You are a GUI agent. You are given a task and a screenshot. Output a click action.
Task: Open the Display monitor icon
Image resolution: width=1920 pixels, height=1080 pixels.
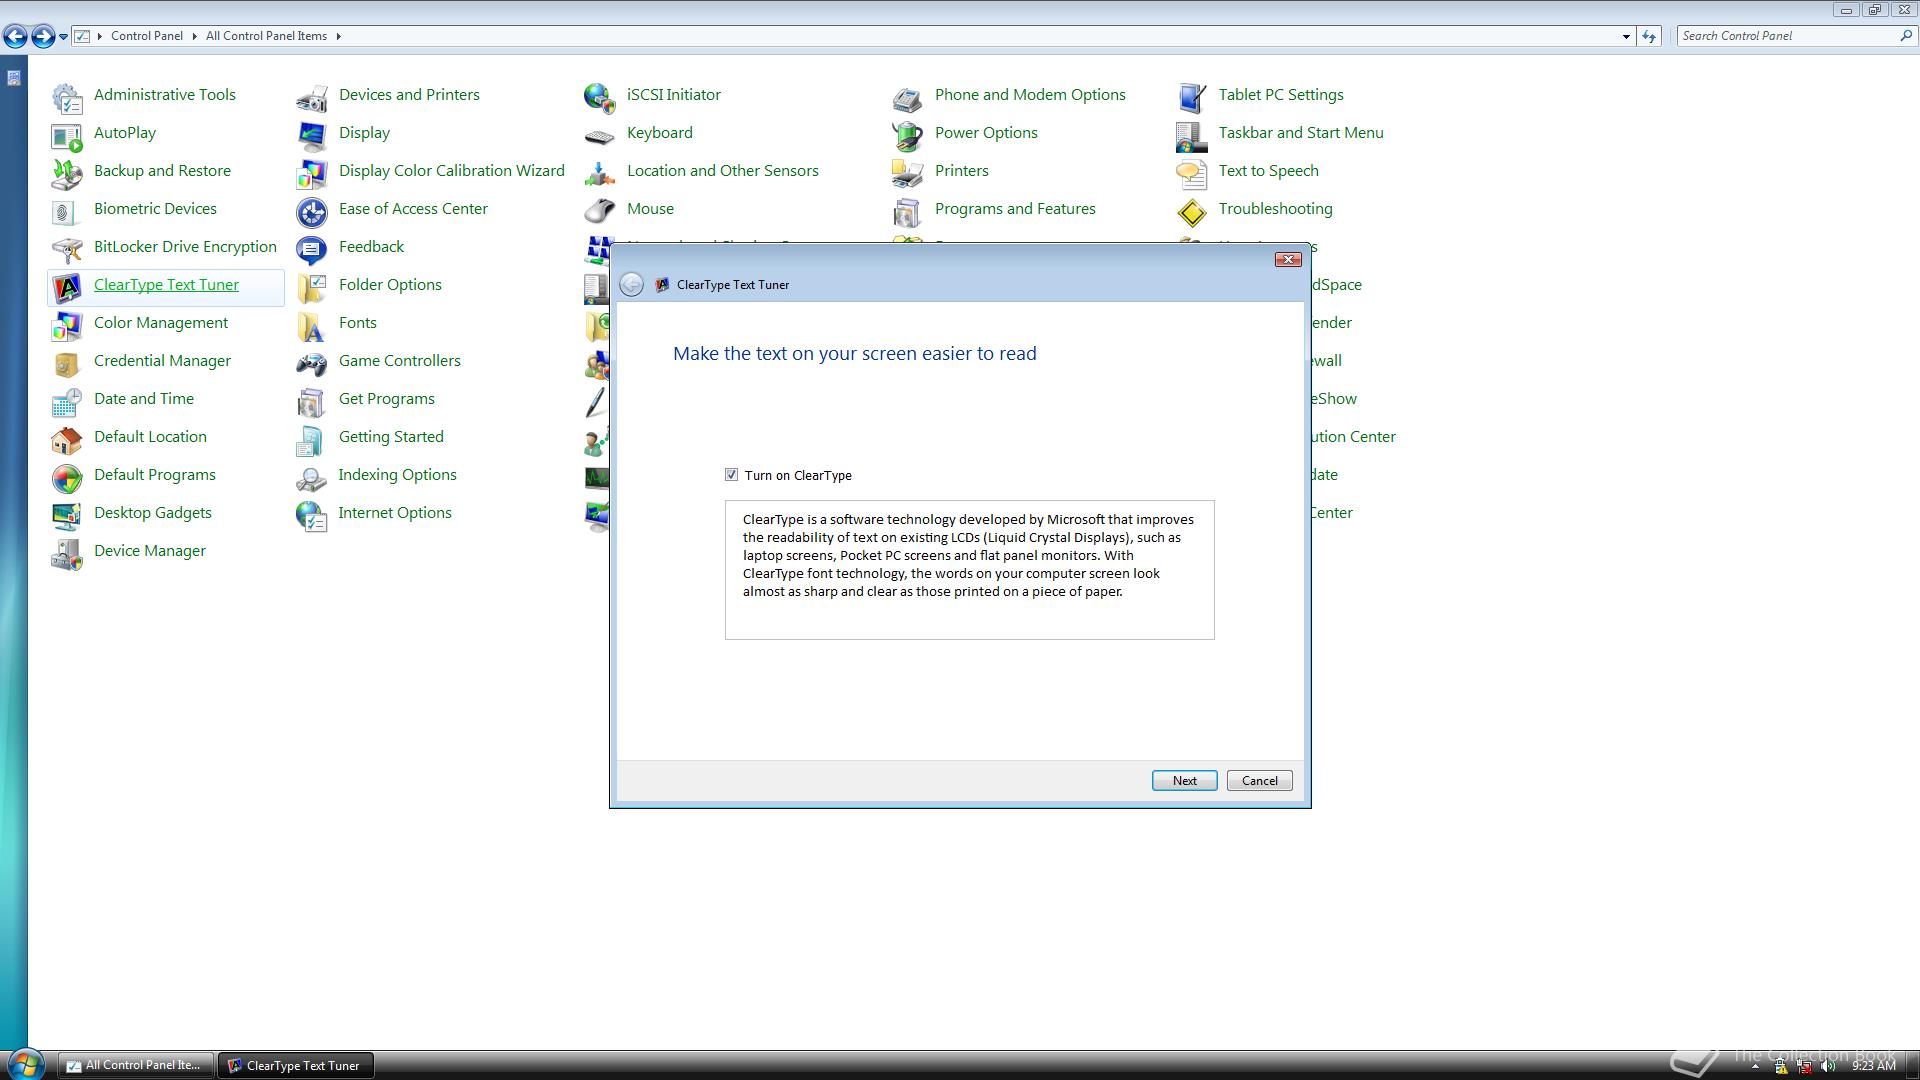(x=311, y=136)
